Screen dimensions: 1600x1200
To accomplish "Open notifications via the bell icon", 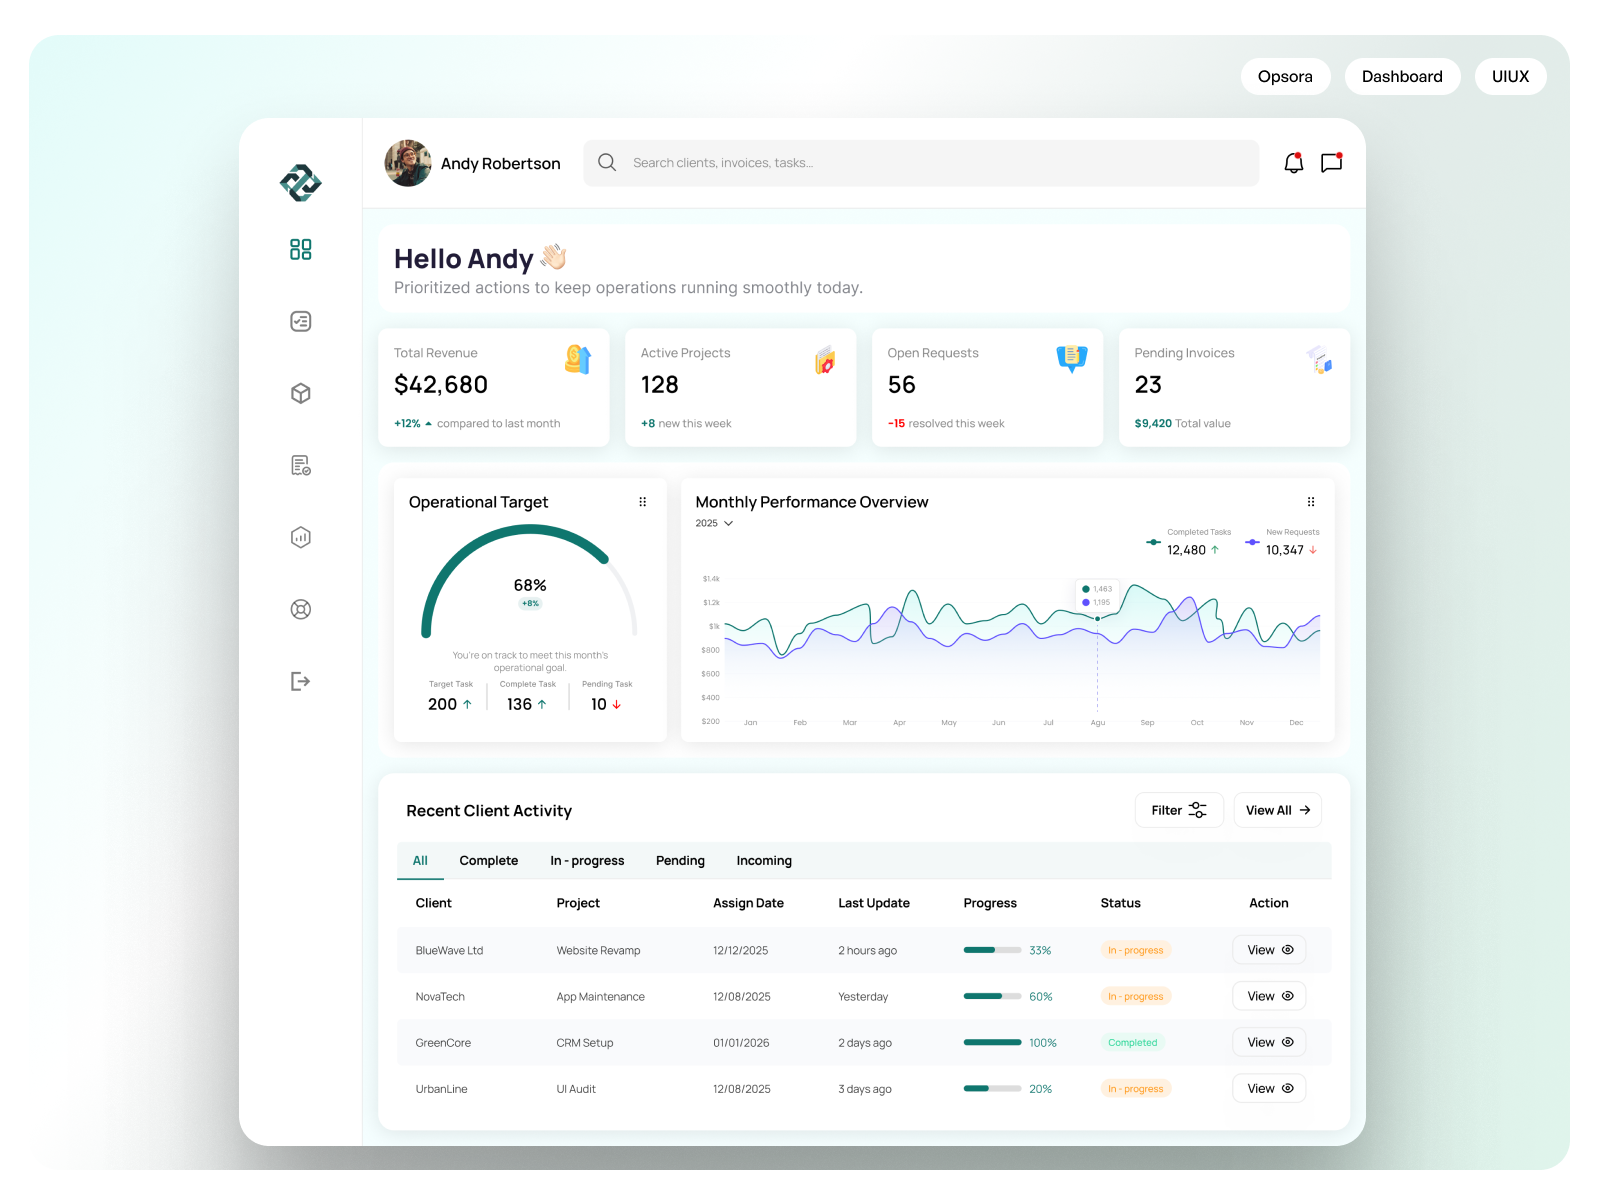I will pos(1293,162).
